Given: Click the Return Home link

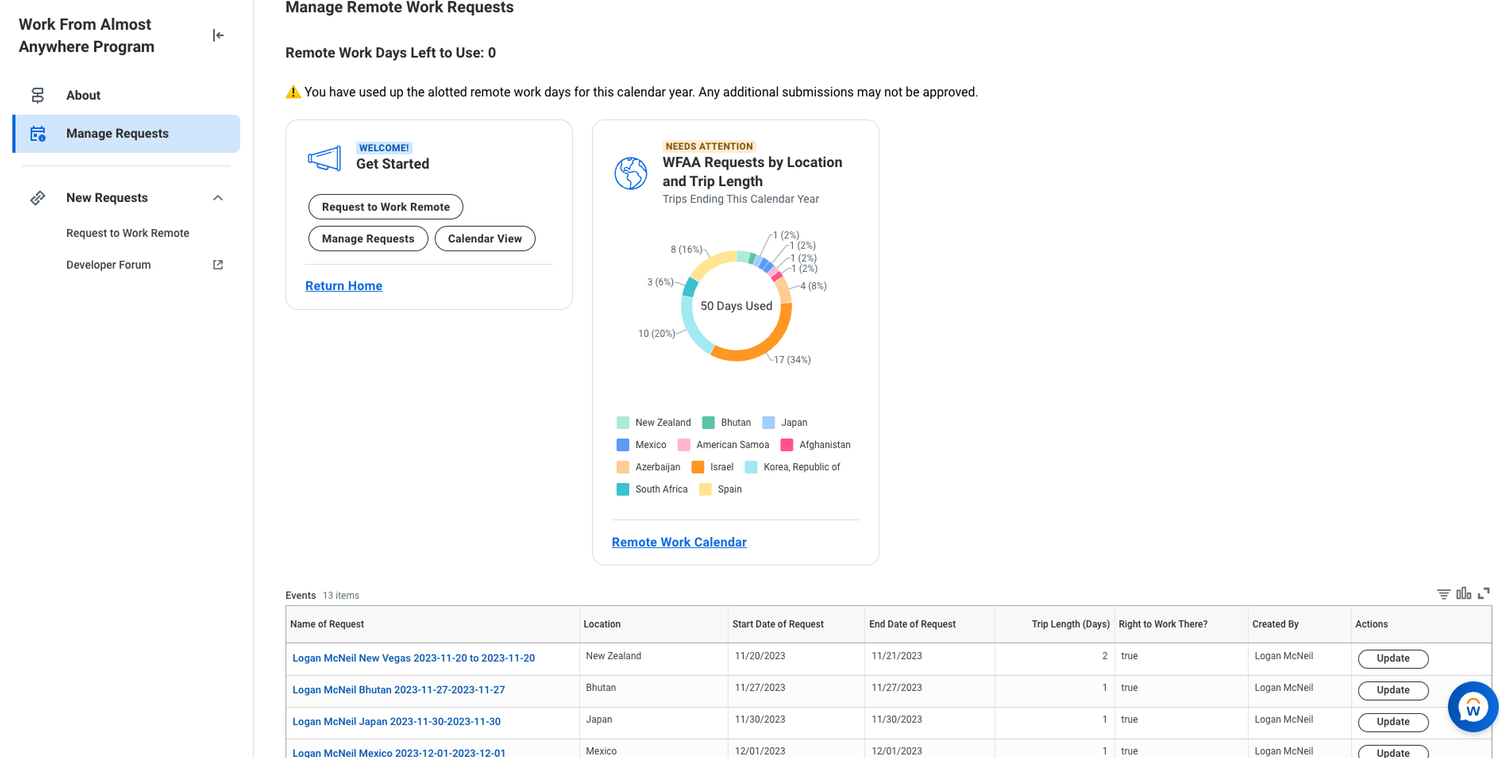Looking at the screenshot, I should (343, 285).
